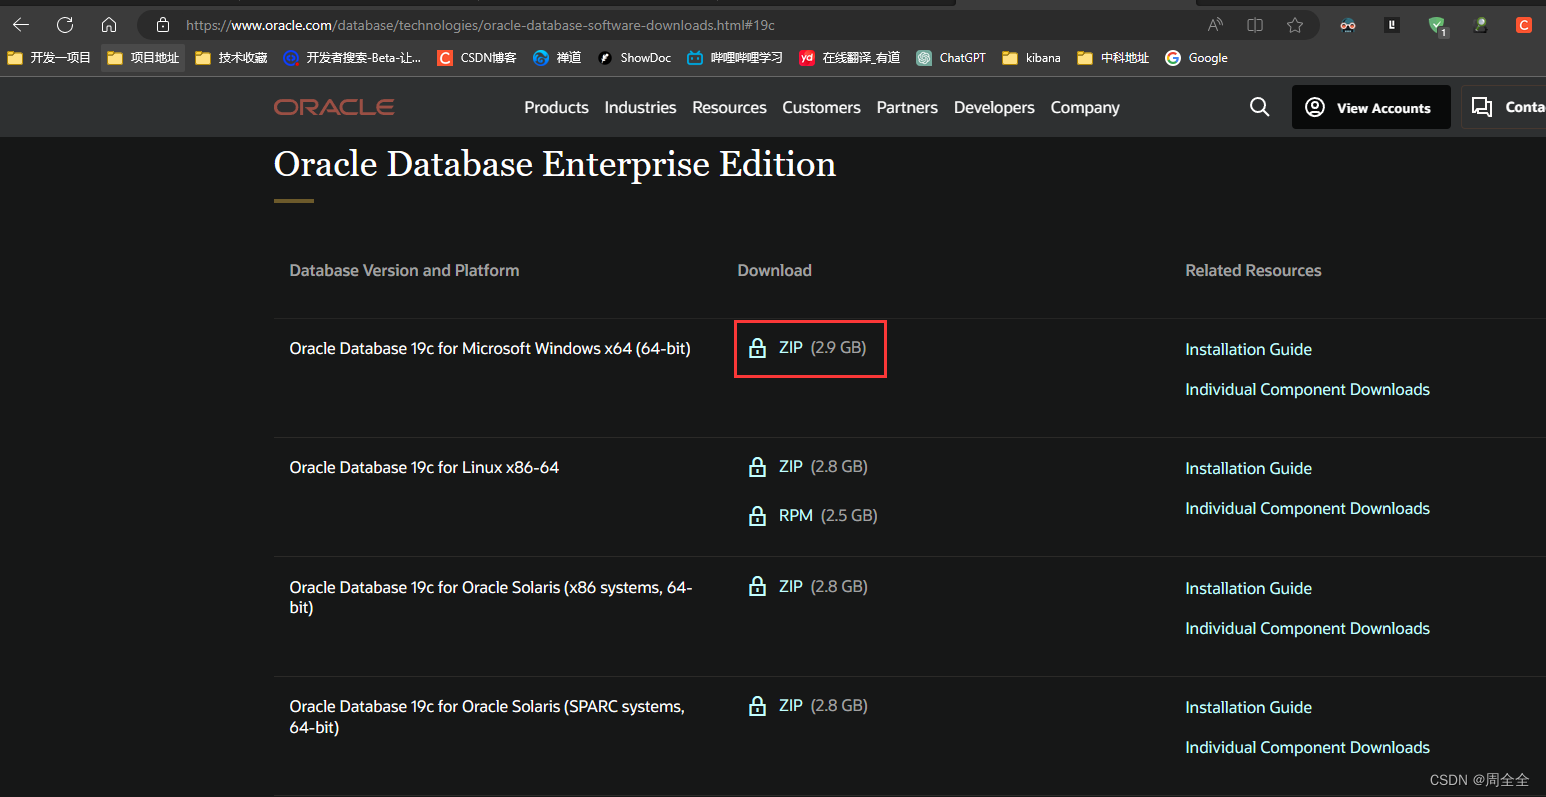Viewport: 1546px width, 797px height.
Task: Open the Industries menu
Action: (x=640, y=107)
